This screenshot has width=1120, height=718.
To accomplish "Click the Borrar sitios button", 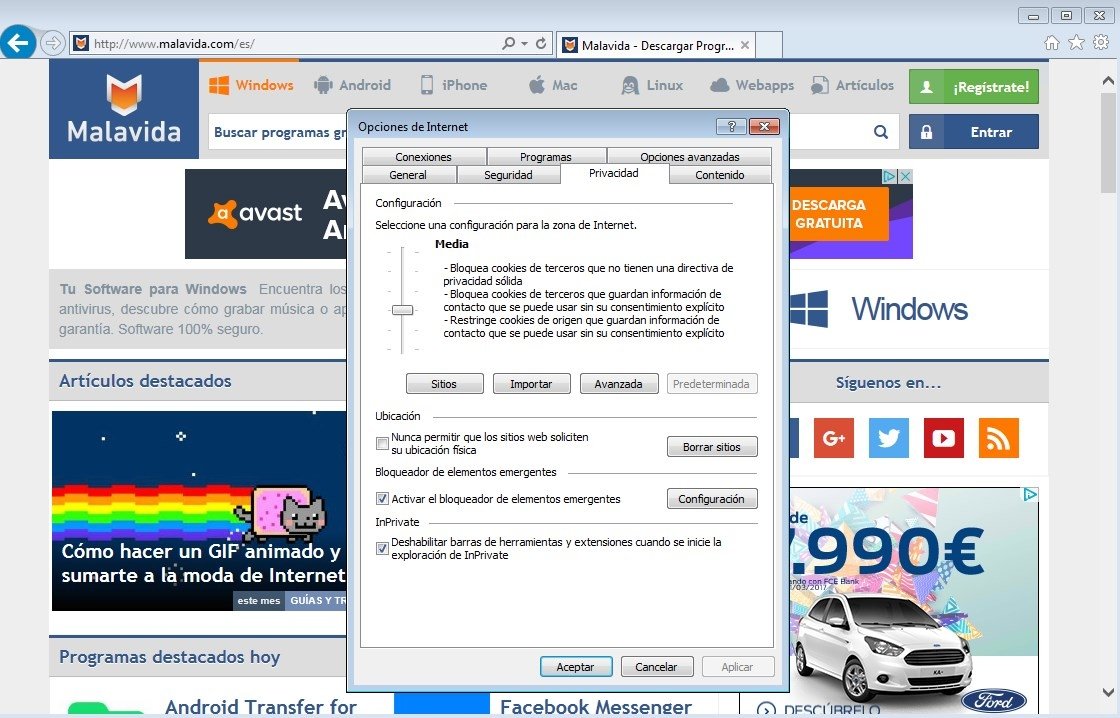I will [712, 447].
